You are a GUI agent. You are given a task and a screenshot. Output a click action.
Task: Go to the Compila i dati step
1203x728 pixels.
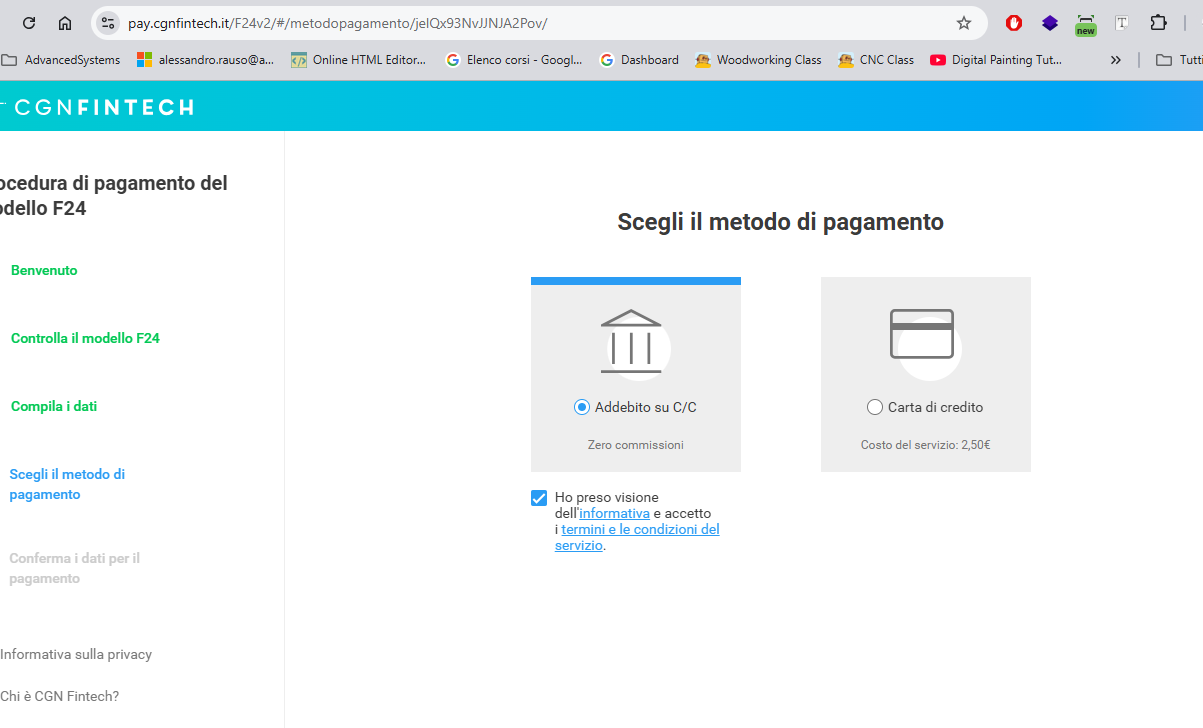[x=54, y=406]
